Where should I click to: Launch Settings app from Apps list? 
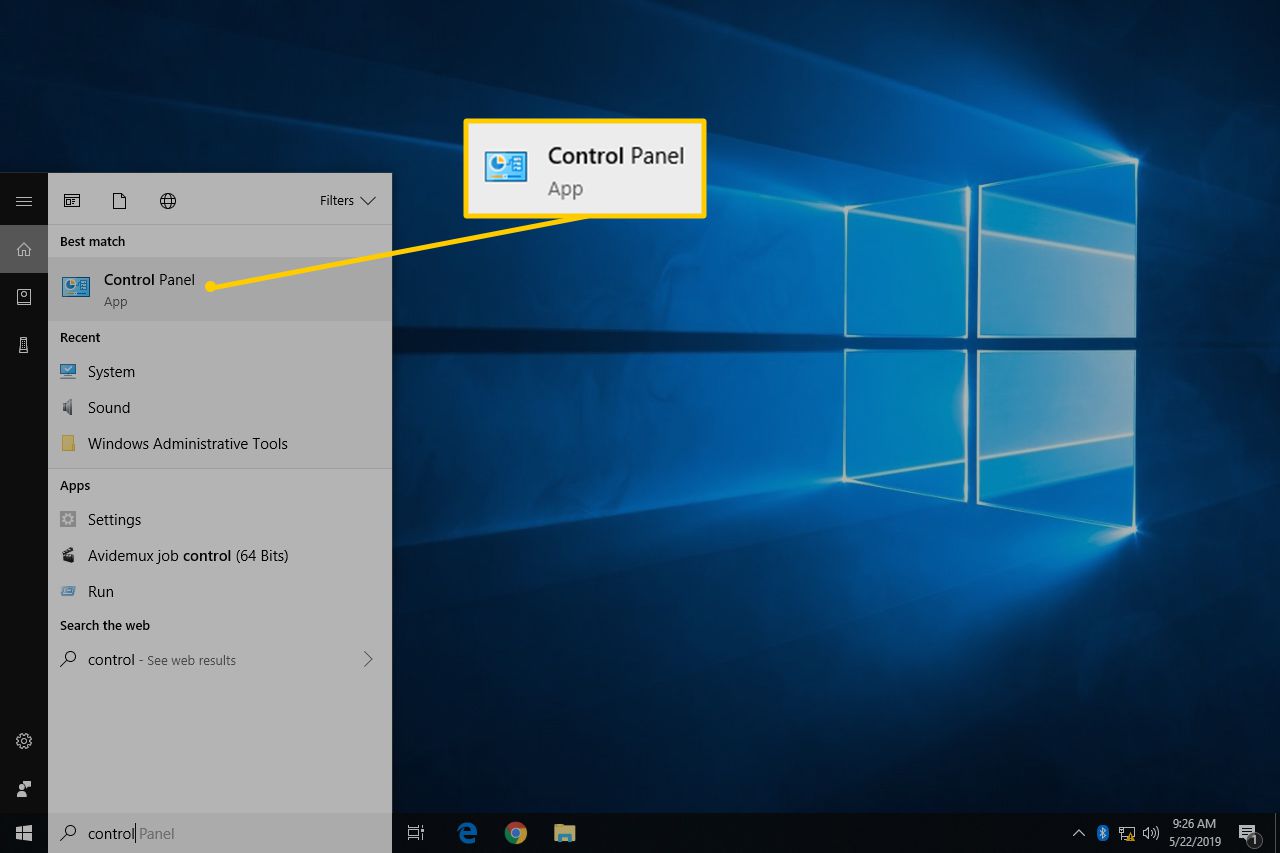click(x=220, y=520)
